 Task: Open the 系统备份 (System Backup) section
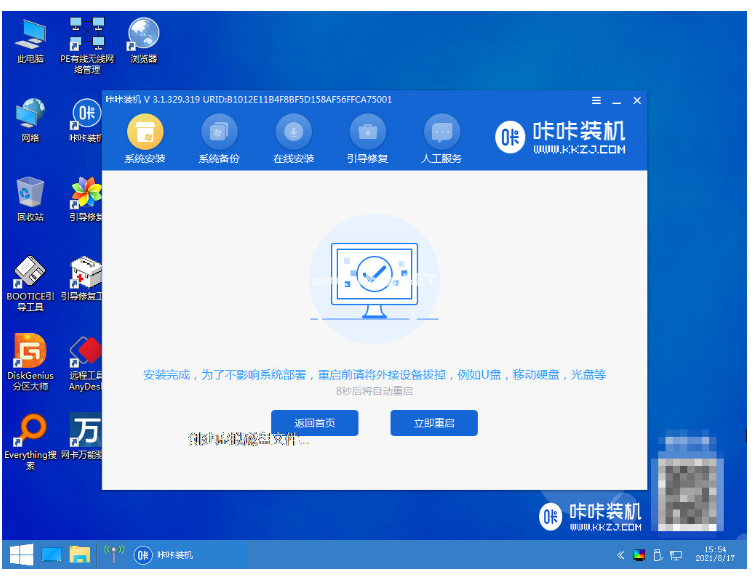click(219, 133)
